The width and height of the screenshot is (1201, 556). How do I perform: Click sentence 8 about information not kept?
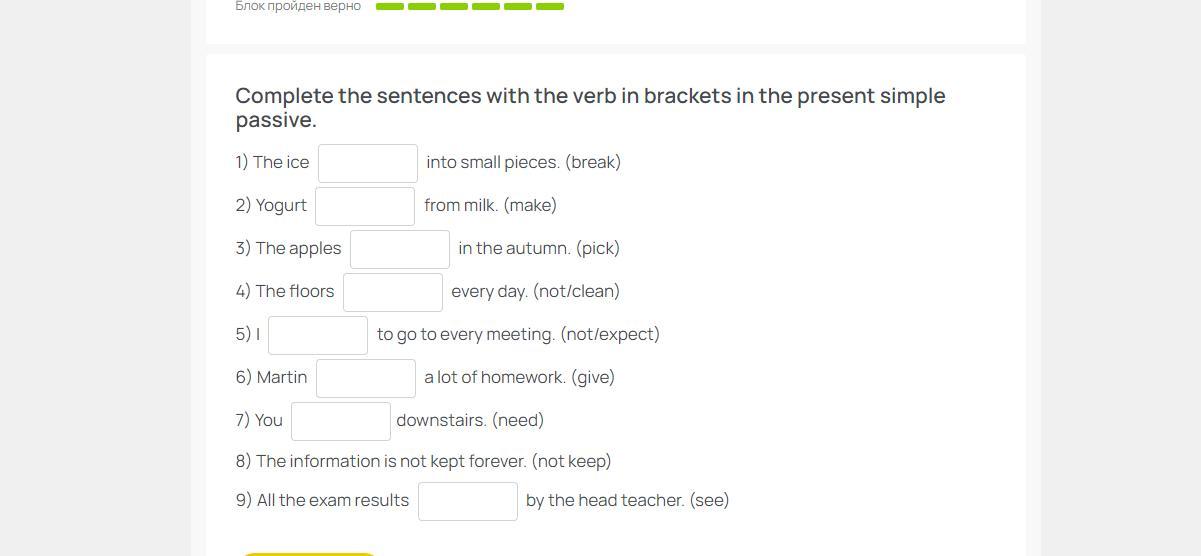pyautogui.click(x=423, y=461)
